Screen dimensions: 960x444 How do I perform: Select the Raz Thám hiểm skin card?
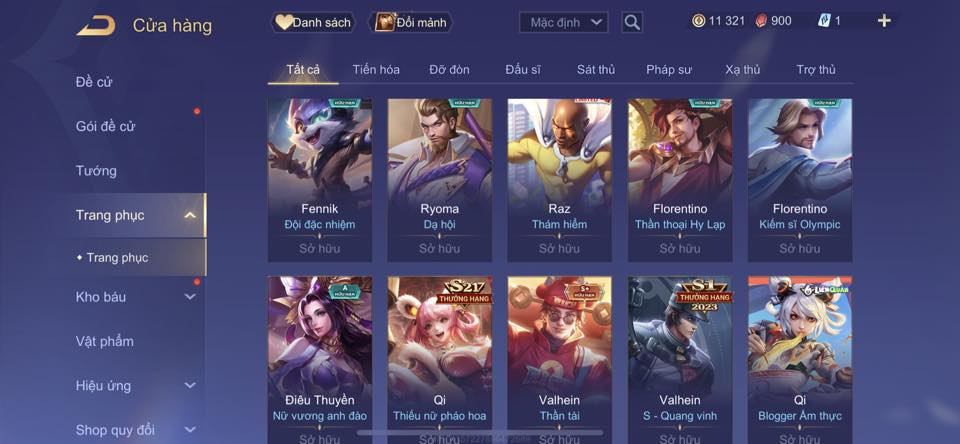point(560,180)
